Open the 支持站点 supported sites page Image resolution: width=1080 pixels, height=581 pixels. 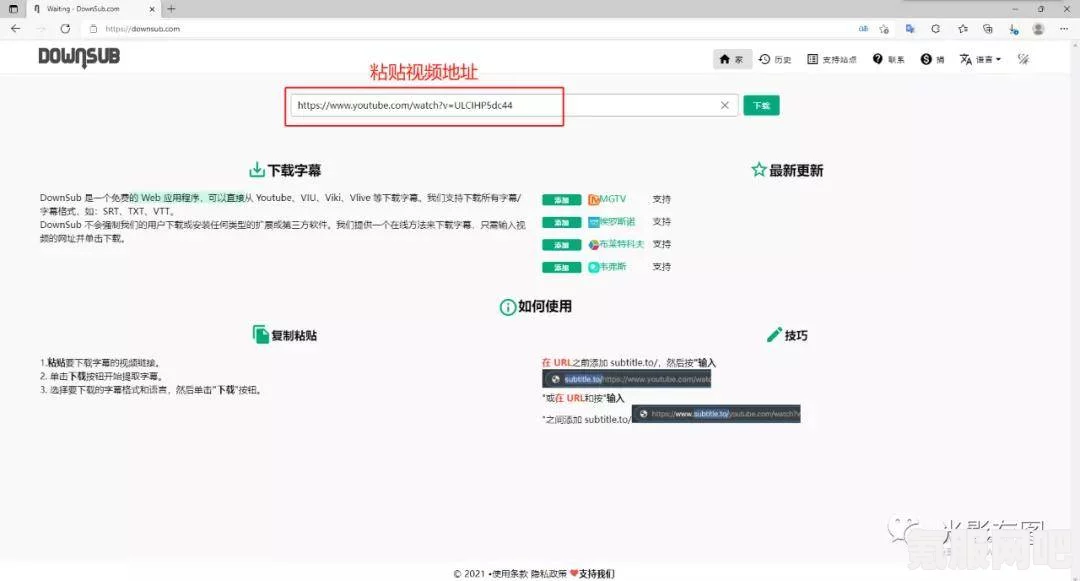832,59
